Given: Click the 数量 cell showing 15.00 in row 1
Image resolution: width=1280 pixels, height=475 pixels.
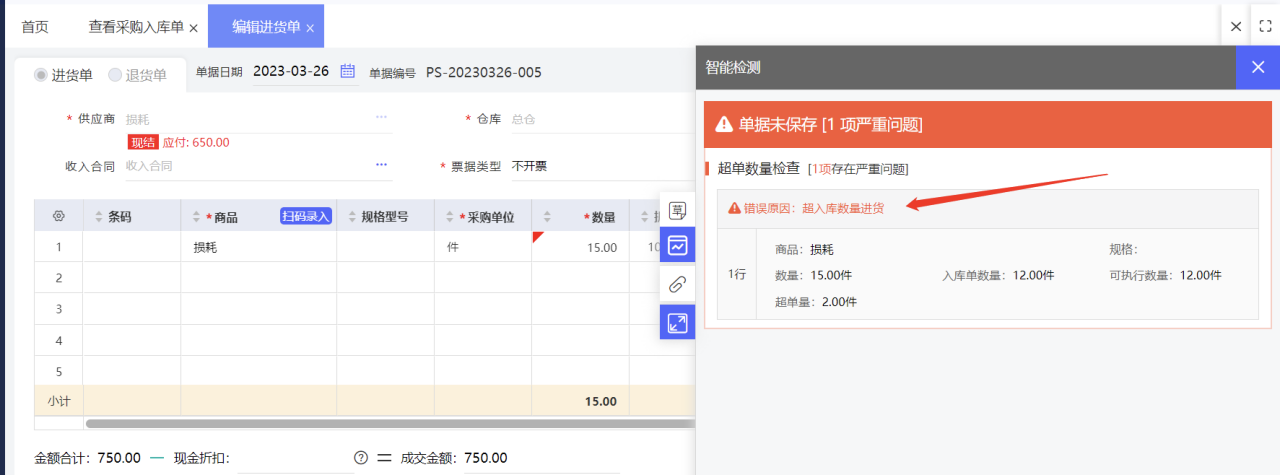Looking at the screenshot, I should pyautogui.click(x=580, y=247).
